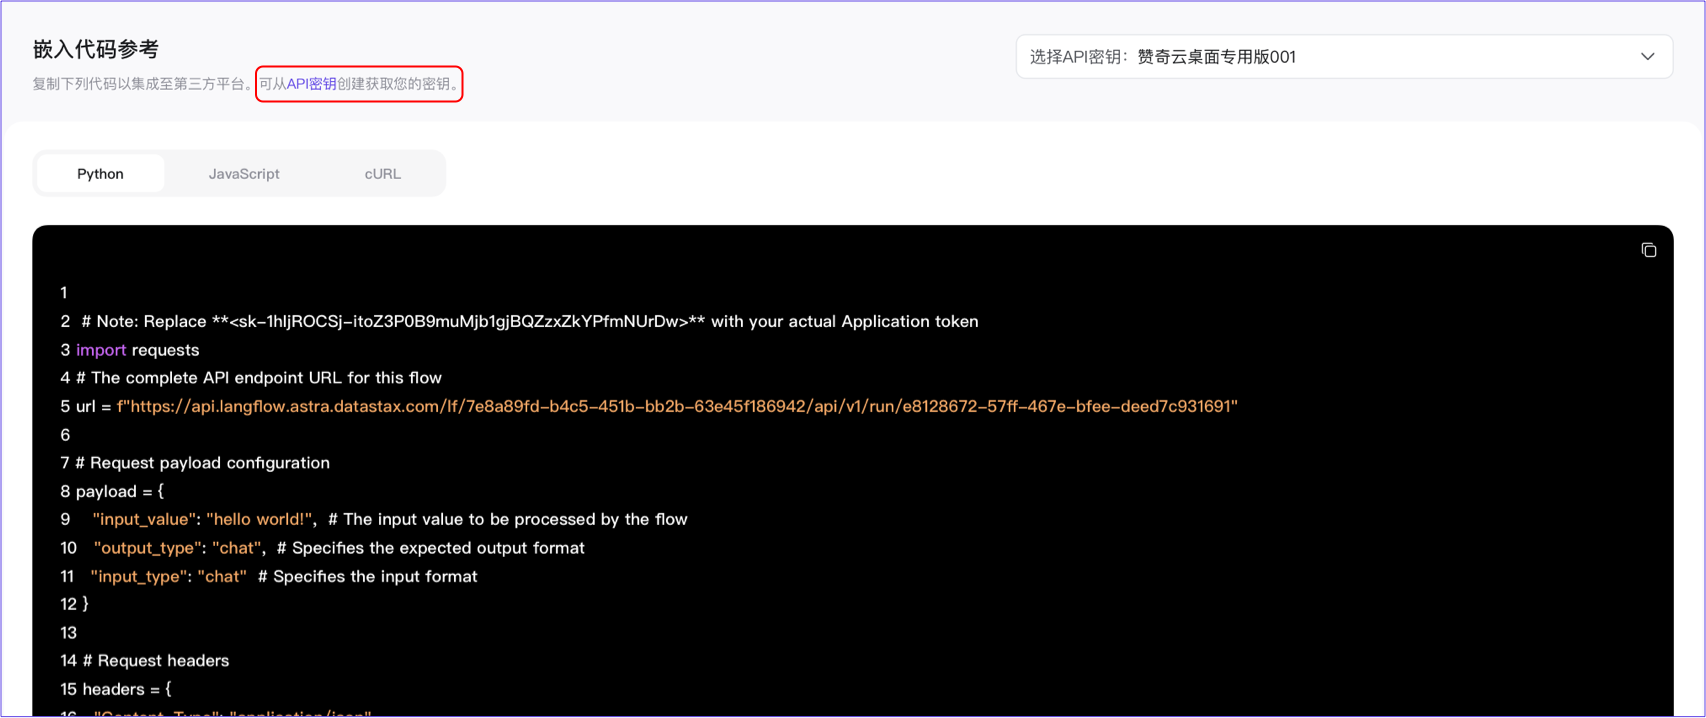The image size is (1706, 718).
Task: Click the "output_type" key in payload
Action: (x=148, y=548)
